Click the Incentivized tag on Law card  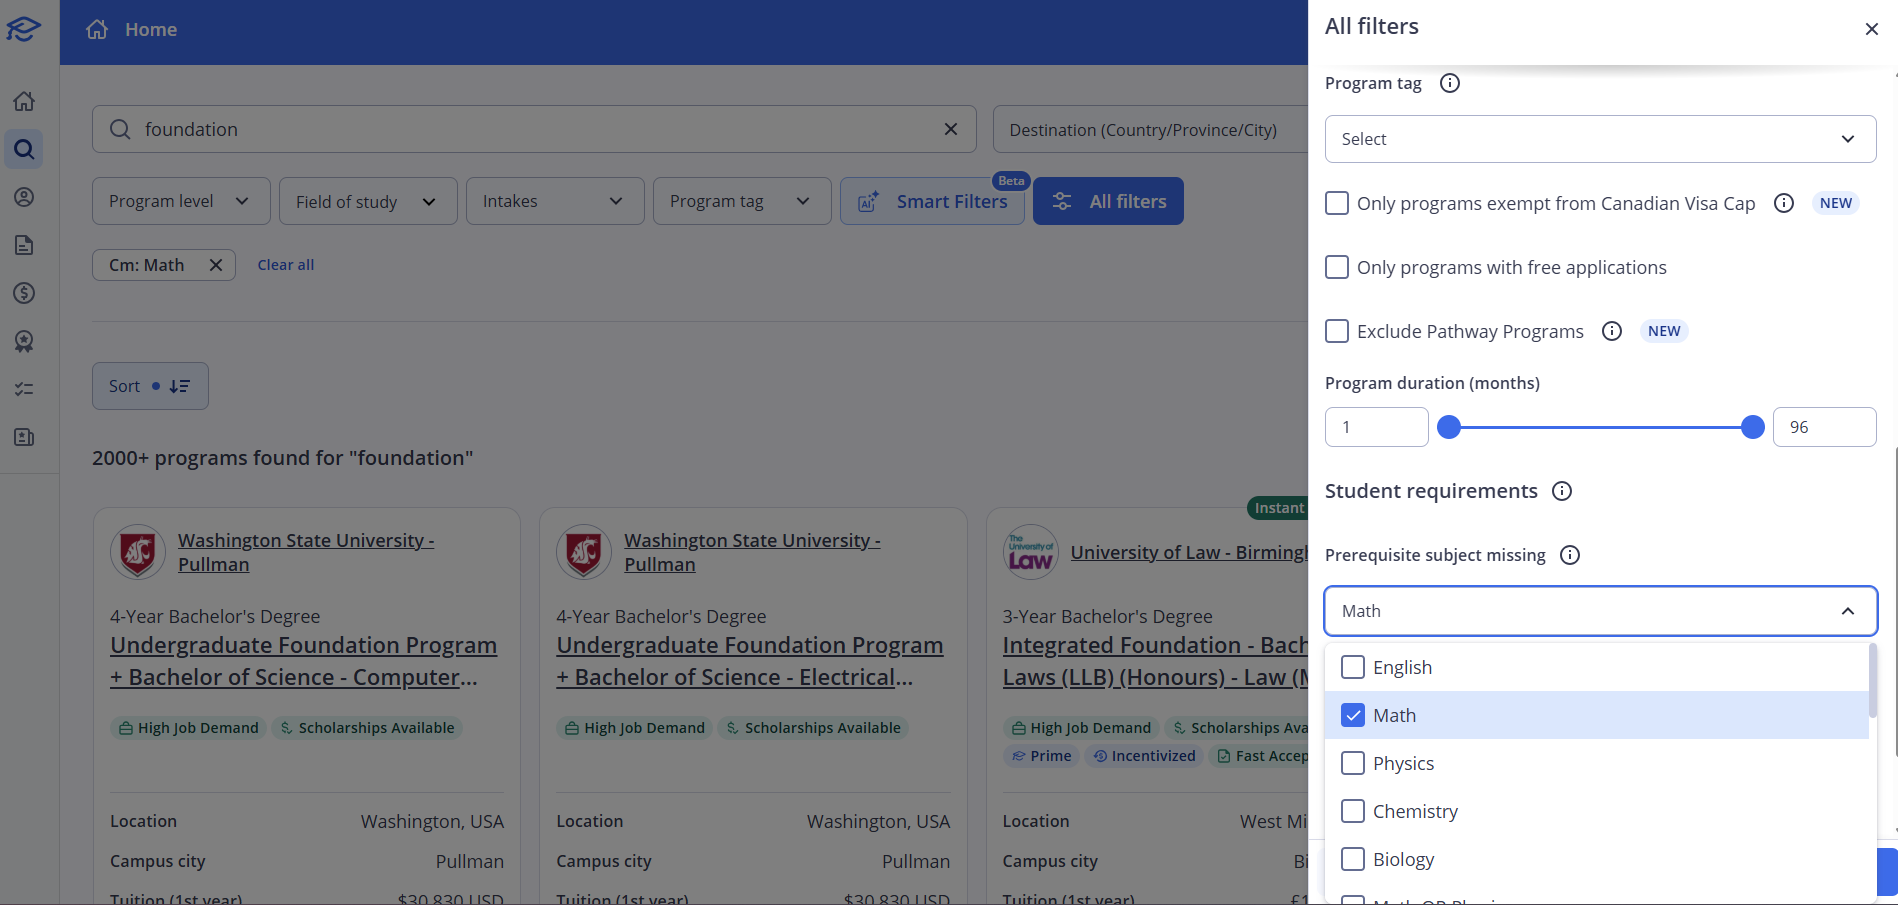click(x=1144, y=756)
